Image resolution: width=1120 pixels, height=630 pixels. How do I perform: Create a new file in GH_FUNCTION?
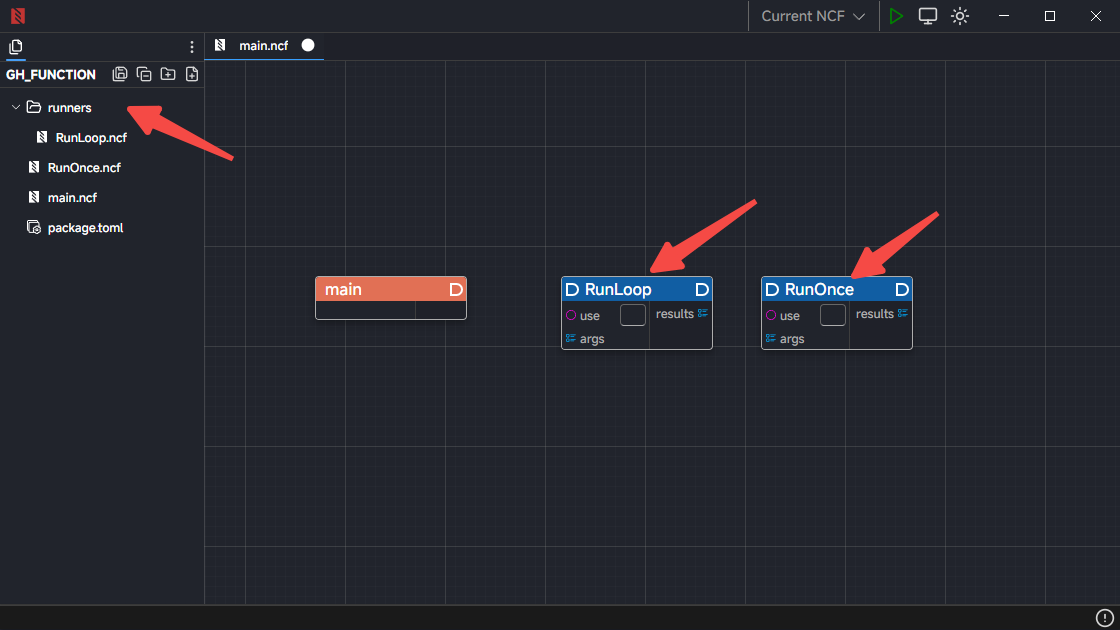tap(192, 74)
